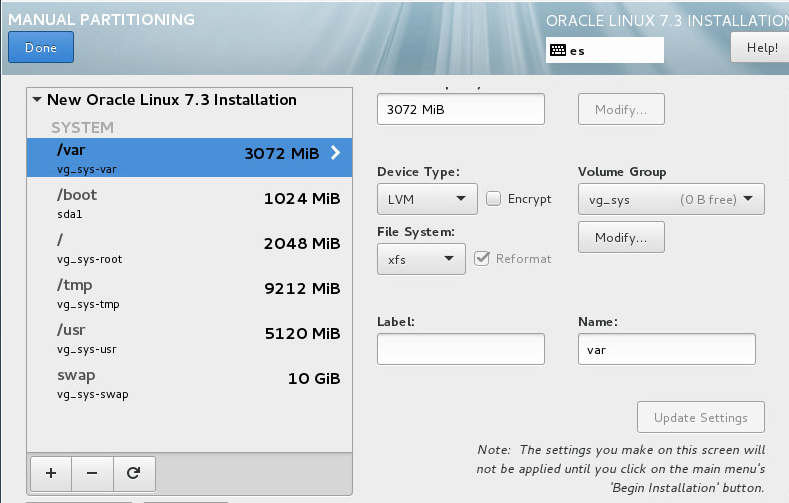Select the /usr vg_sys-usr row
This screenshot has width=789, height=503.
(189, 339)
